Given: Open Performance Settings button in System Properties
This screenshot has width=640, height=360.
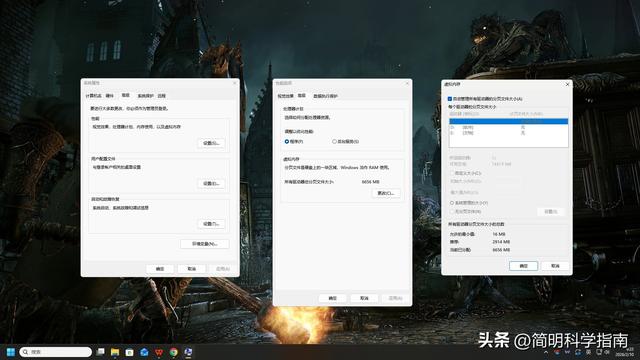Looking at the screenshot, I should 211,143.
